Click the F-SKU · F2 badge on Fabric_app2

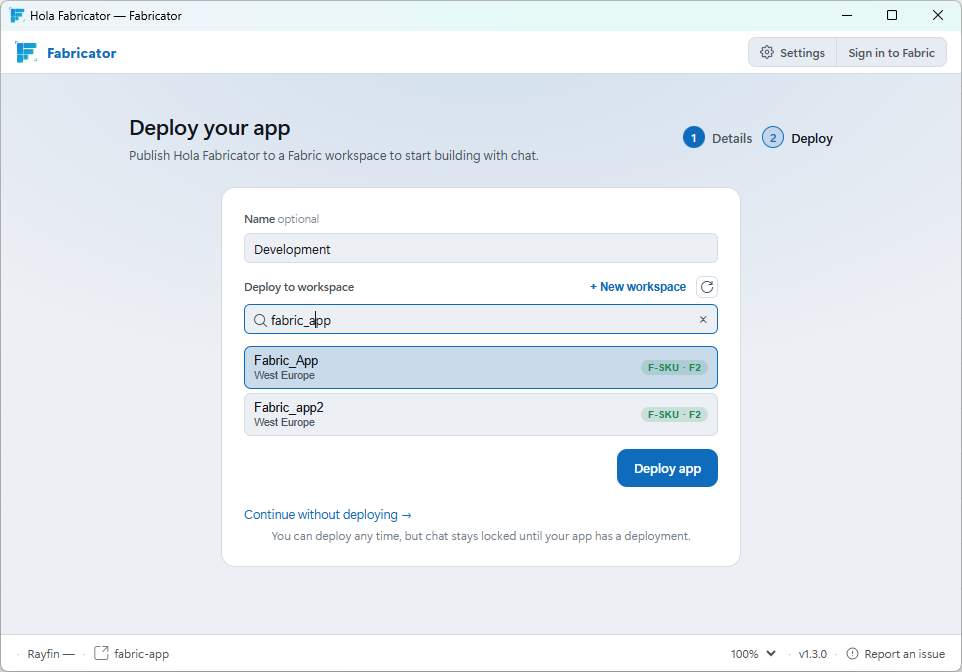[674, 414]
